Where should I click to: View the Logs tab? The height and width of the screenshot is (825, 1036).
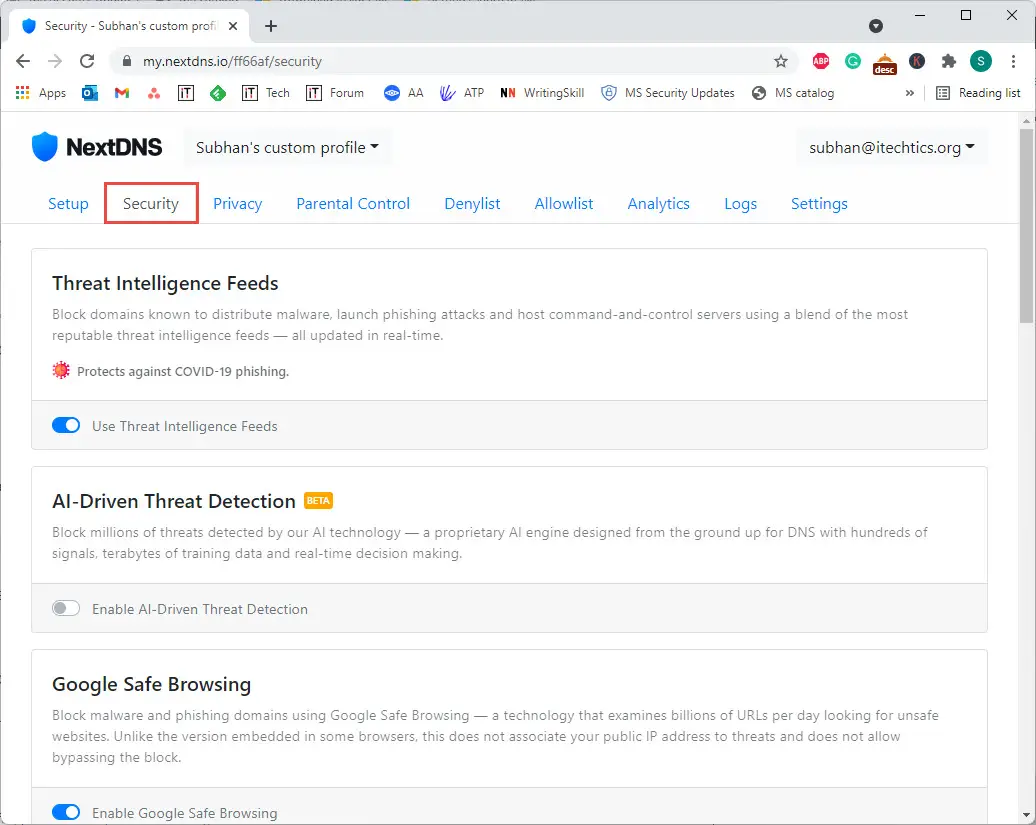(741, 203)
